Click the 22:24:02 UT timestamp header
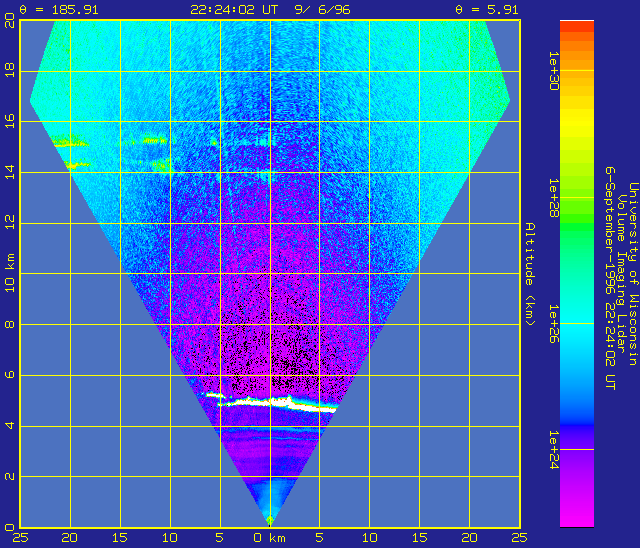This screenshot has width=640, height=548. point(234,9)
